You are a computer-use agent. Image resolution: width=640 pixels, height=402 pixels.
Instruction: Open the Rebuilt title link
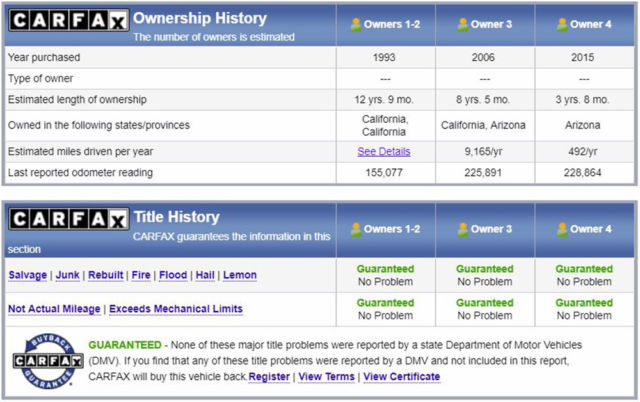(106, 275)
